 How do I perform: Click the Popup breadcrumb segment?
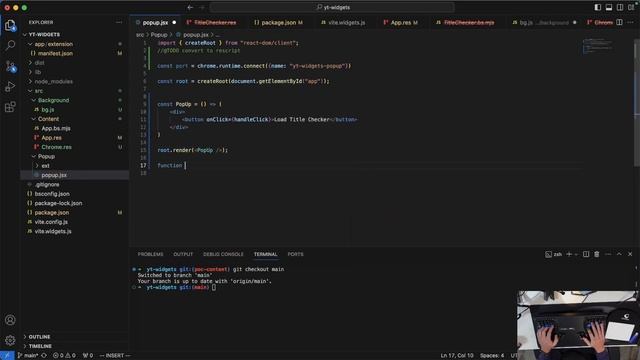pos(159,35)
